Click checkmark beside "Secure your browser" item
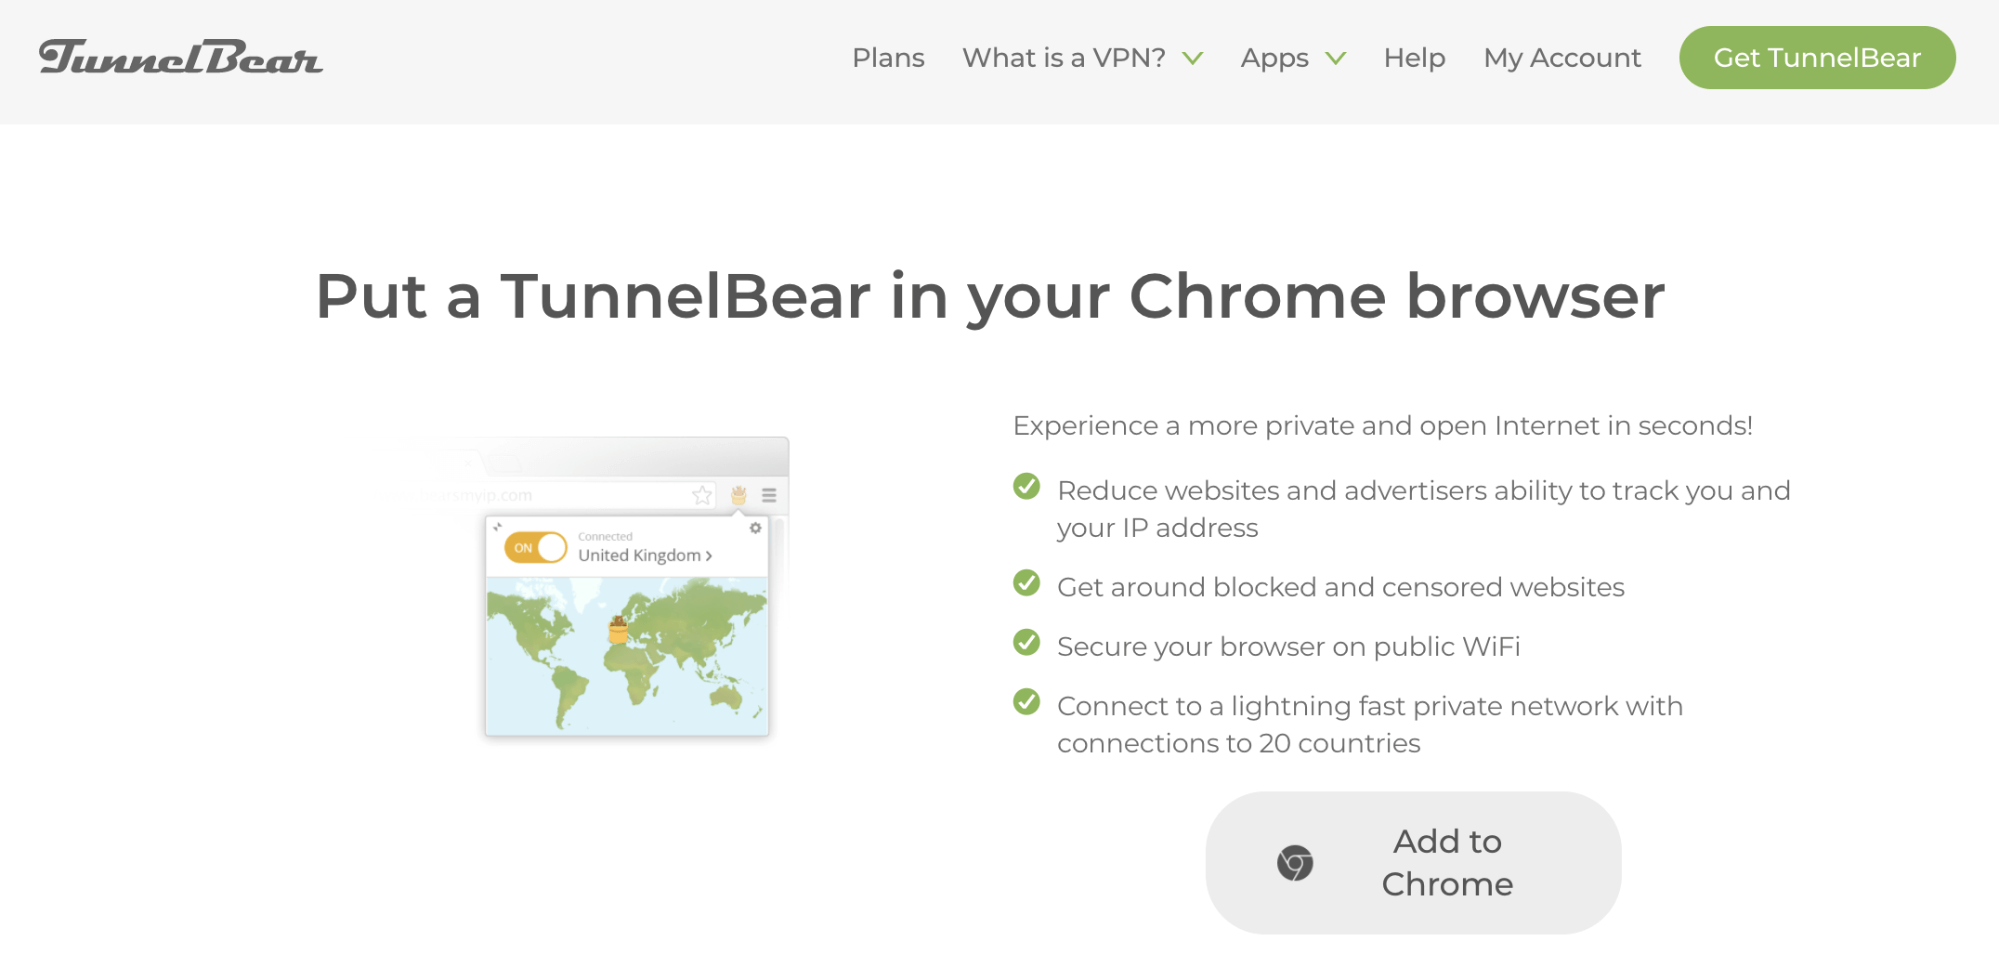The width and height of the screenshot is (1999, 980). pyautogui.click(x=1027, y=642)
